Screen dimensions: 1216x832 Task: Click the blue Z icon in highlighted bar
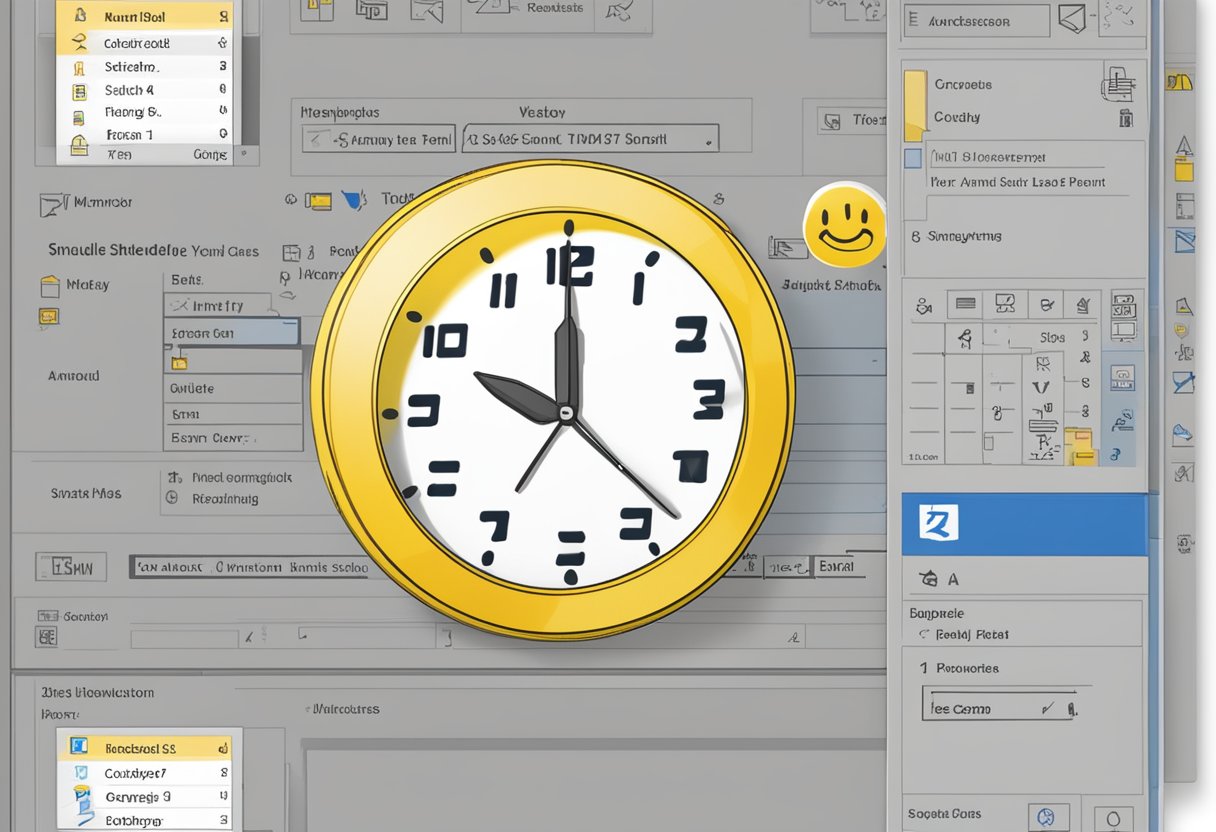[938, 523]
